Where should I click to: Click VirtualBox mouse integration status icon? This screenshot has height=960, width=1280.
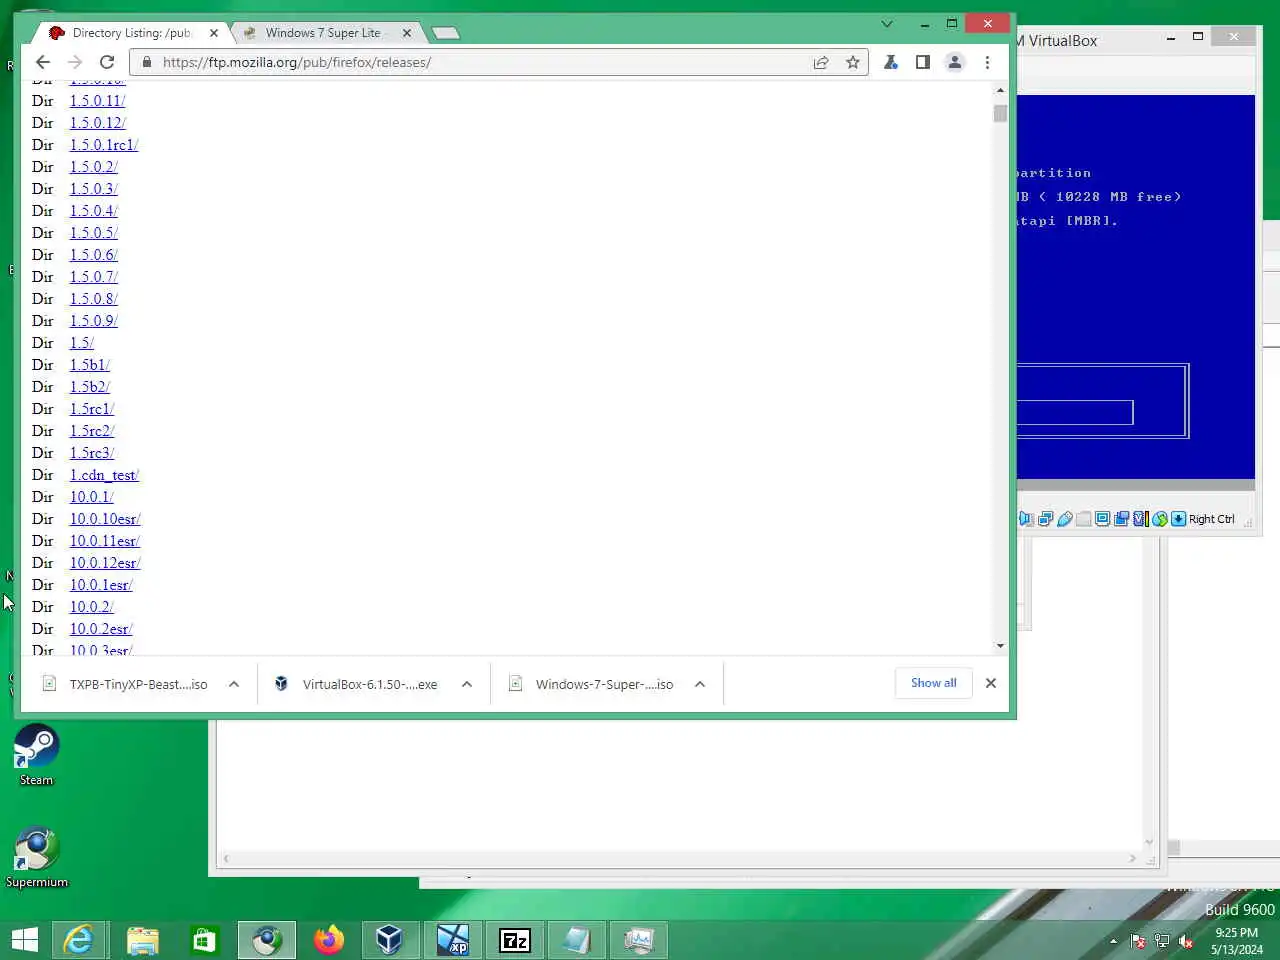click(1160, 519)
